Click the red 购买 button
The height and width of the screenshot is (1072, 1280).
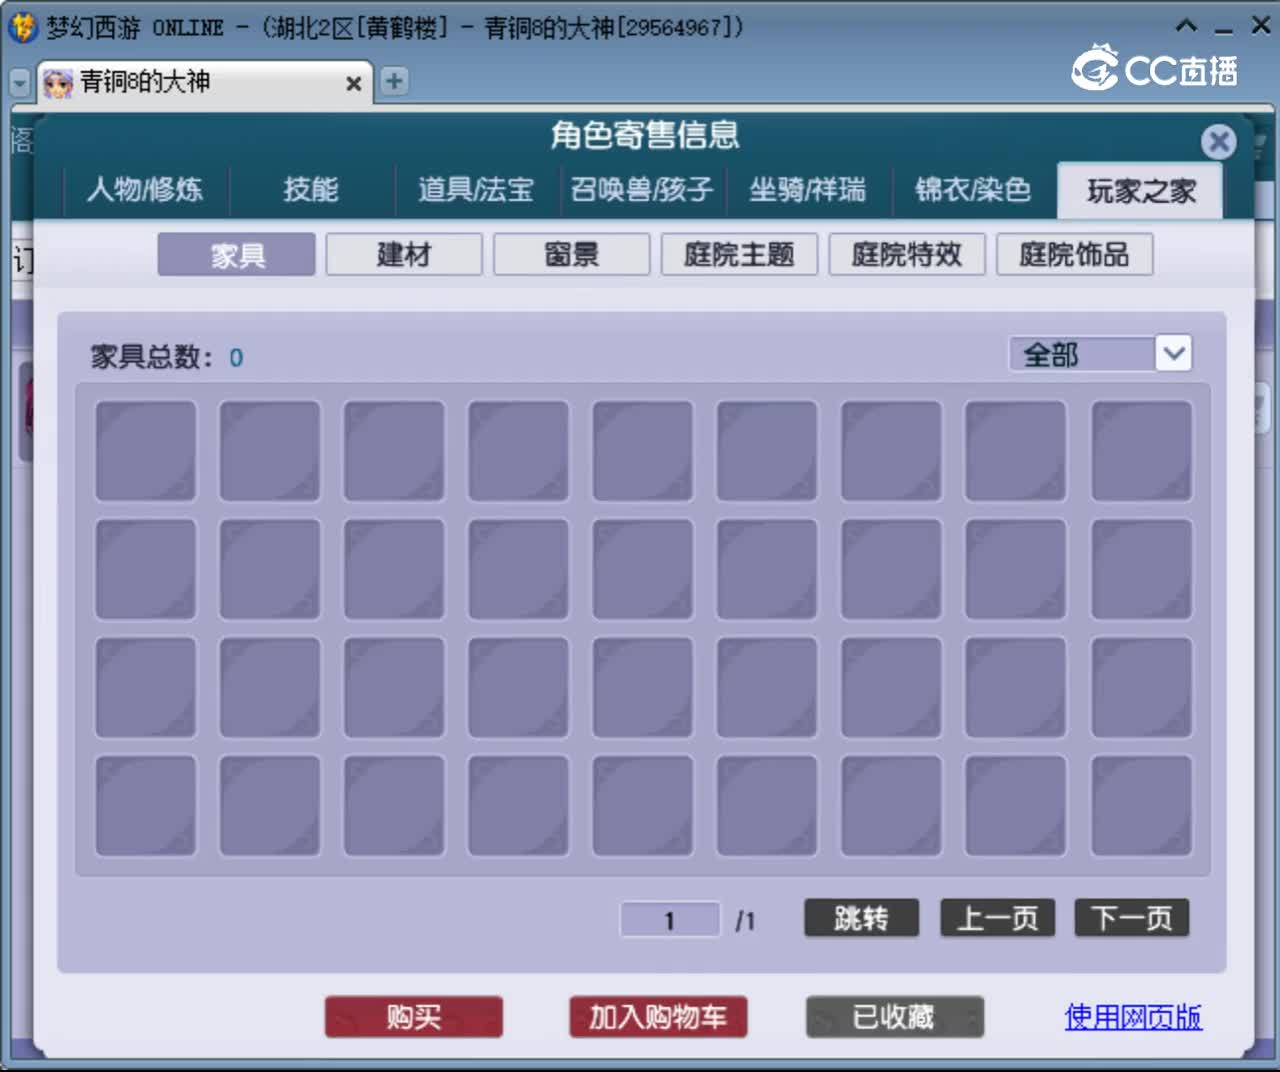point(414,1017)
